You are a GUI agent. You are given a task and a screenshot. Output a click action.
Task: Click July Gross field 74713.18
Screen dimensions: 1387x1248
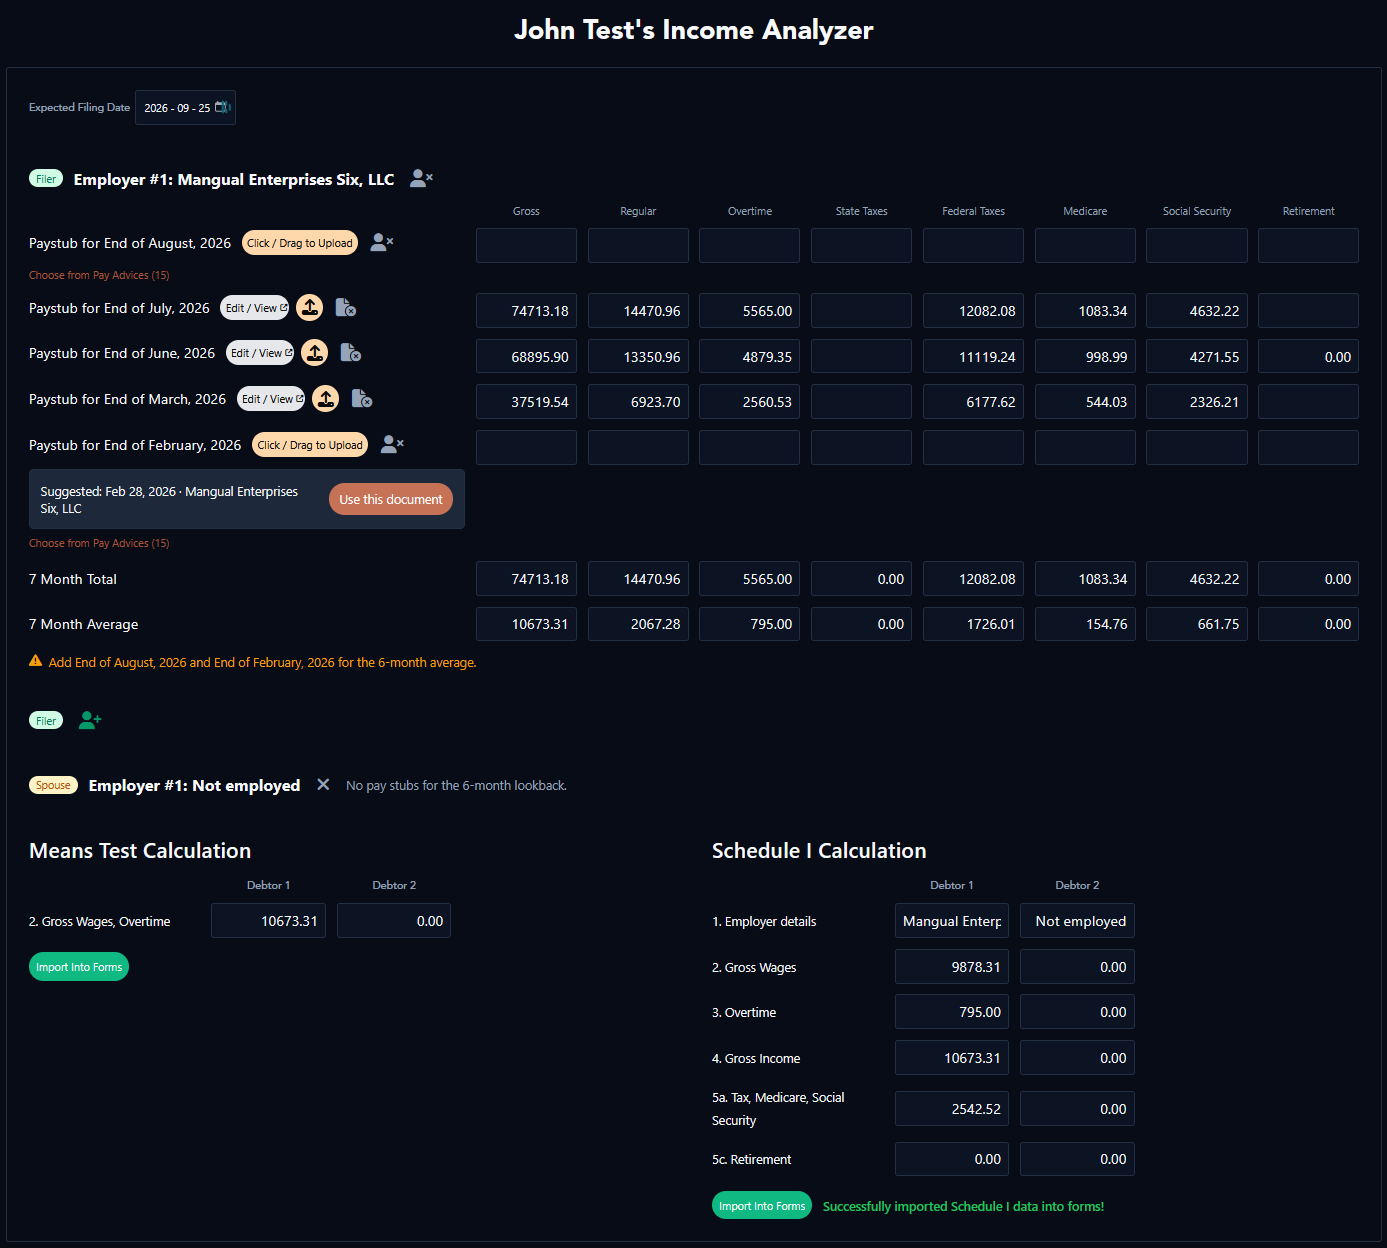click(x=526, y=311)
